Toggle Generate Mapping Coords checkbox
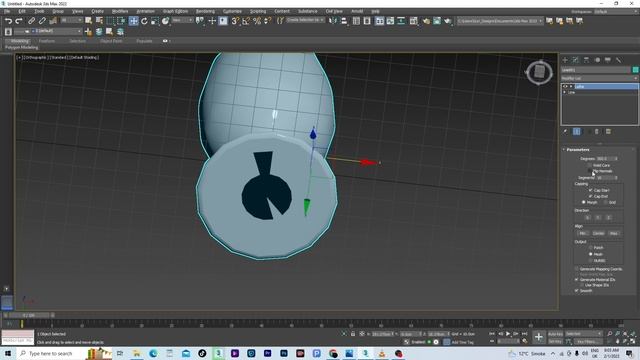This screenshot has height=360, width=640. tap(577, 269)
